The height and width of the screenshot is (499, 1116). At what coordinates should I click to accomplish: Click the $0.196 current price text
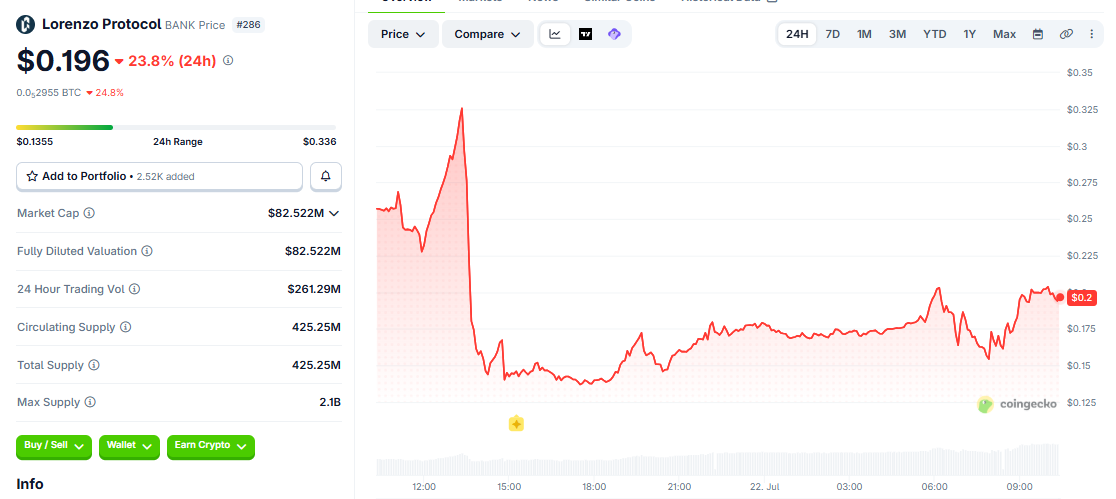(63, 61)
